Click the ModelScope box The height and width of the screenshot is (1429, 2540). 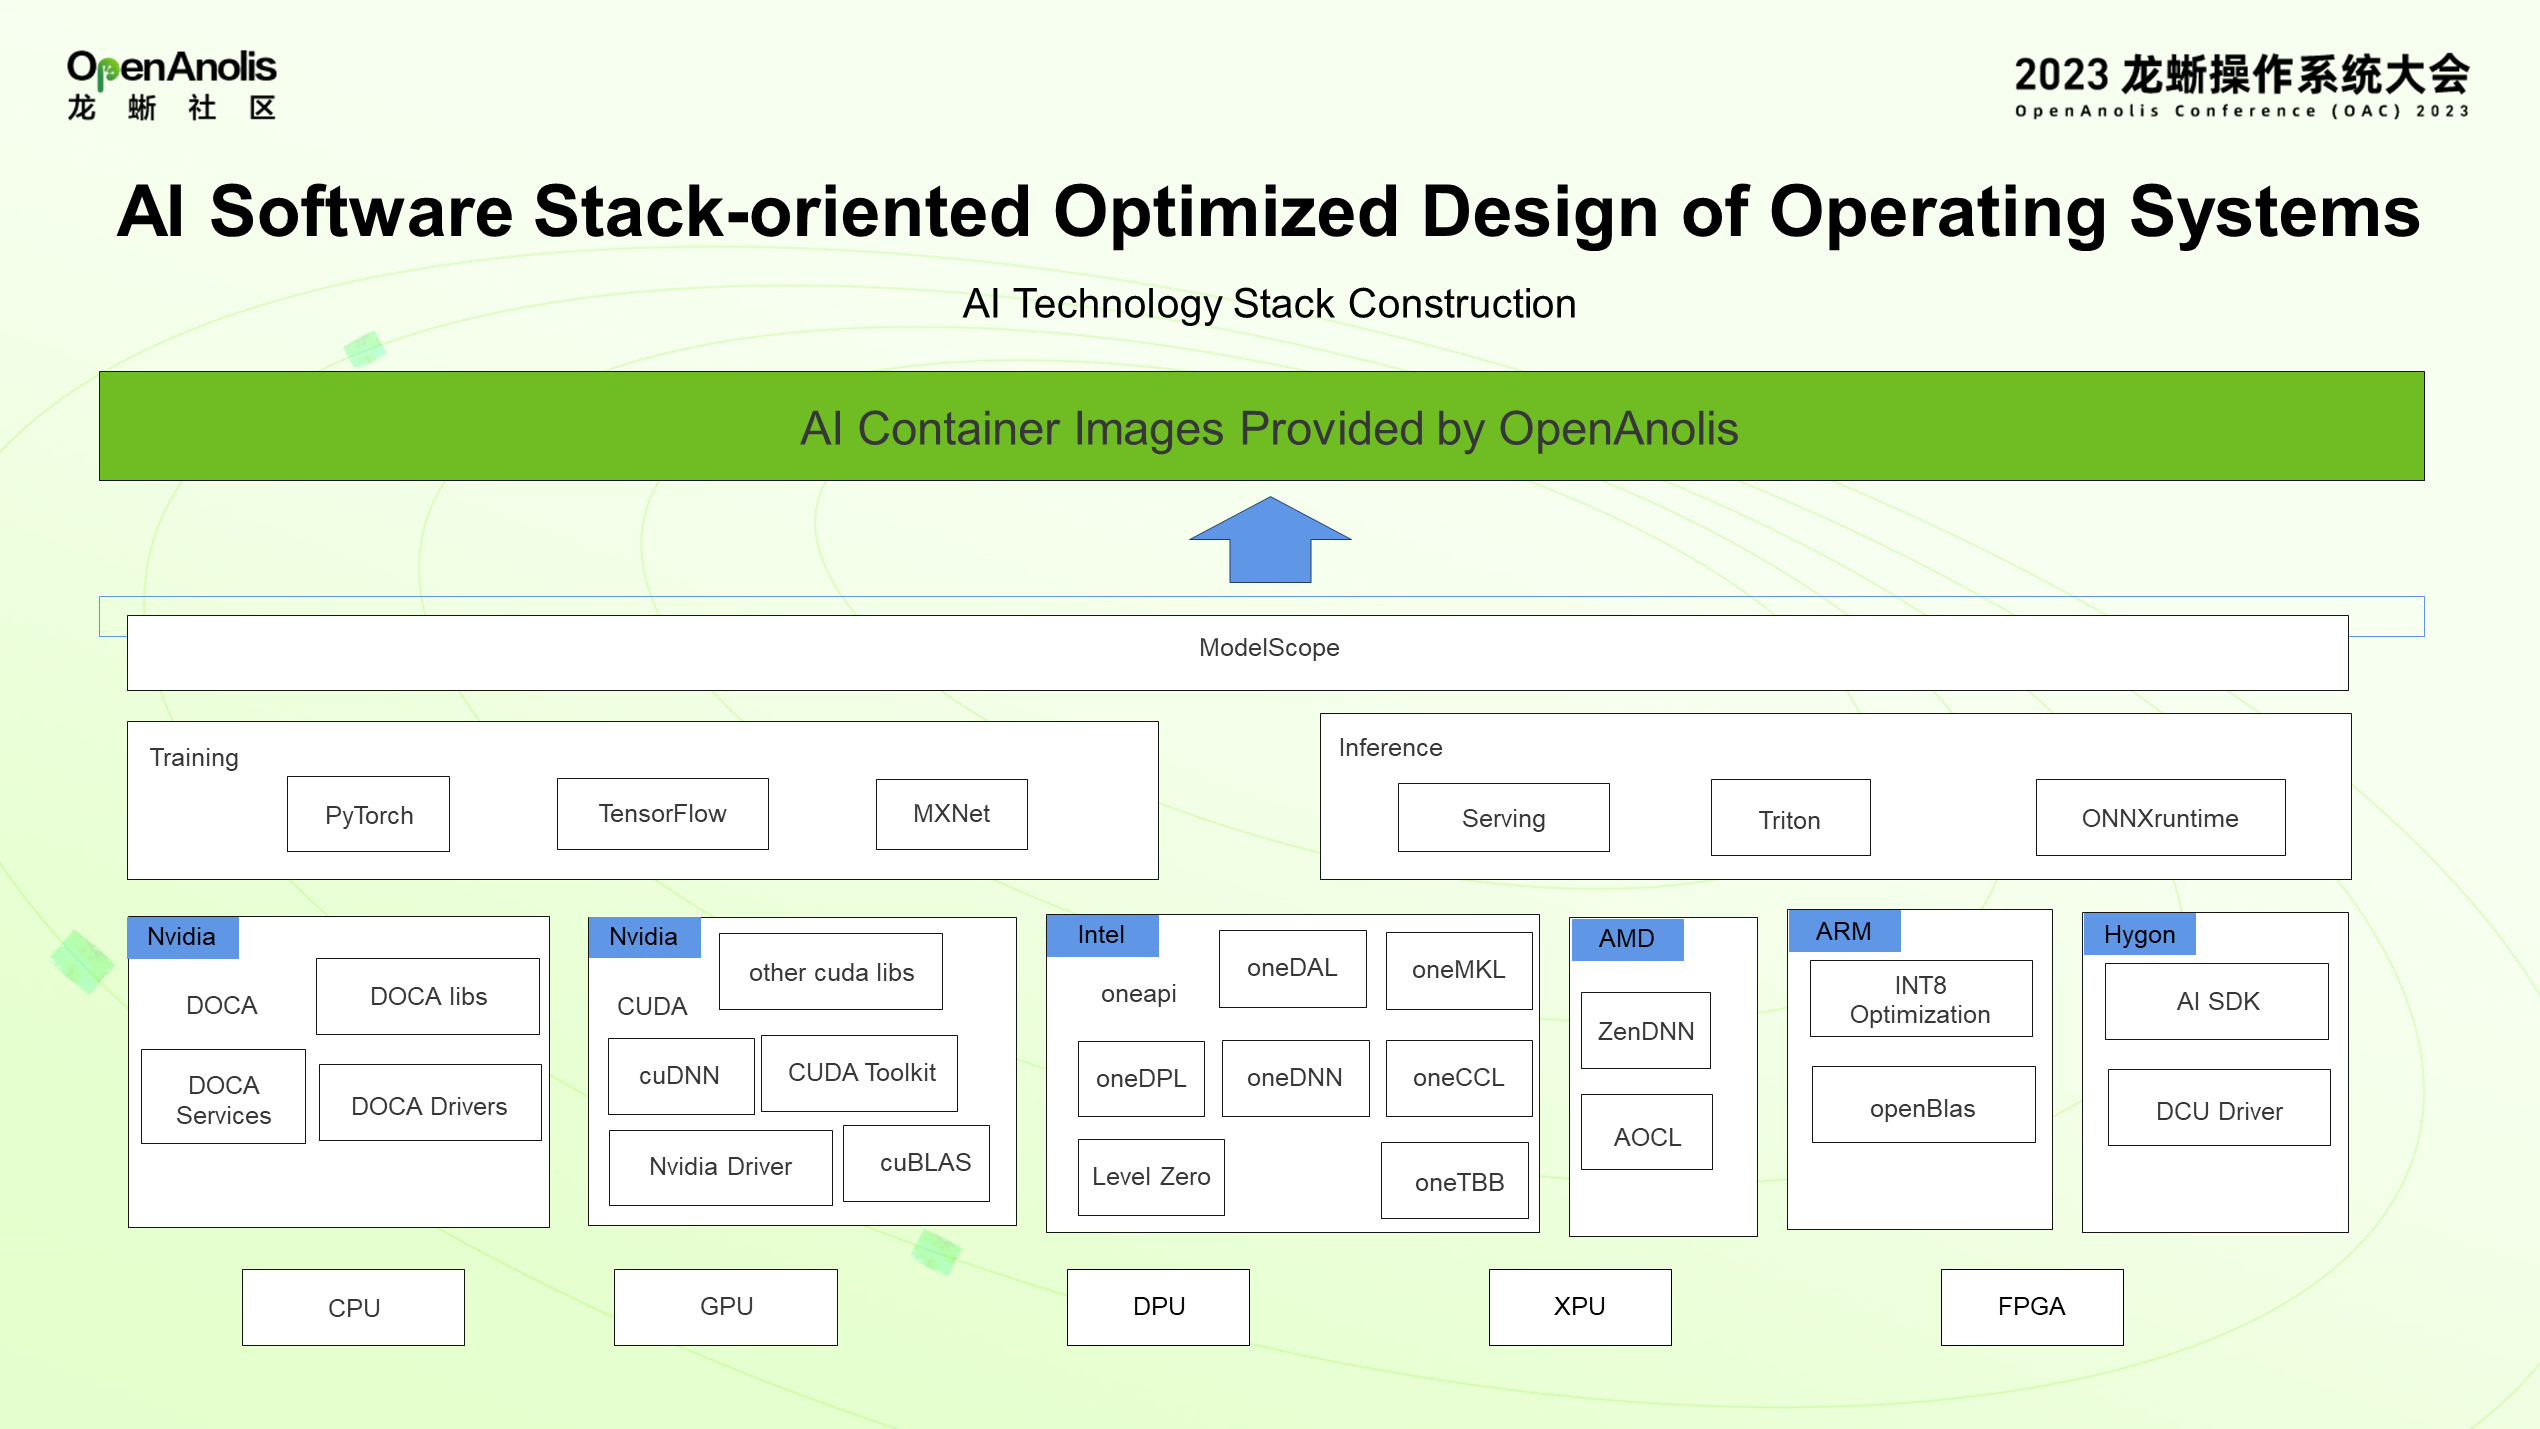click(1238, 653)
